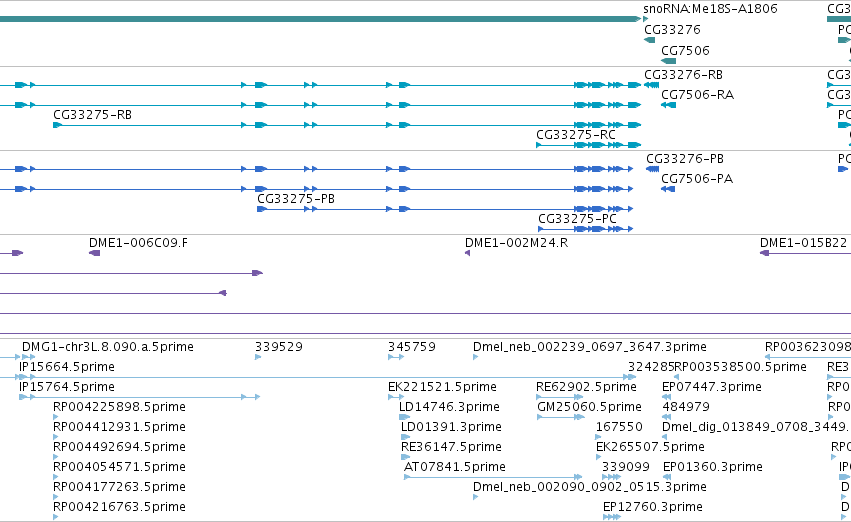Click the 167550 EST label
The image size is (851, 522).
pyautogui.click(x=619, y=428)
